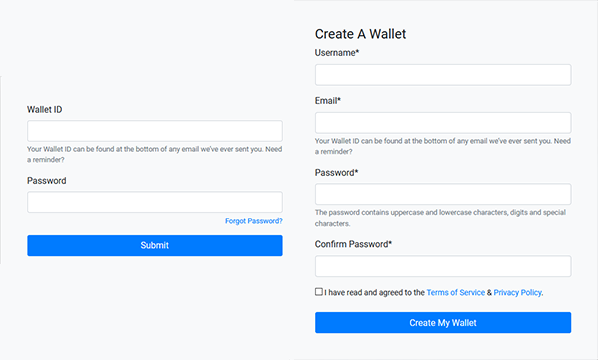The image size is (598, 360).
Task: Click the Create A Wallet heading
Action: coord(360,34)
